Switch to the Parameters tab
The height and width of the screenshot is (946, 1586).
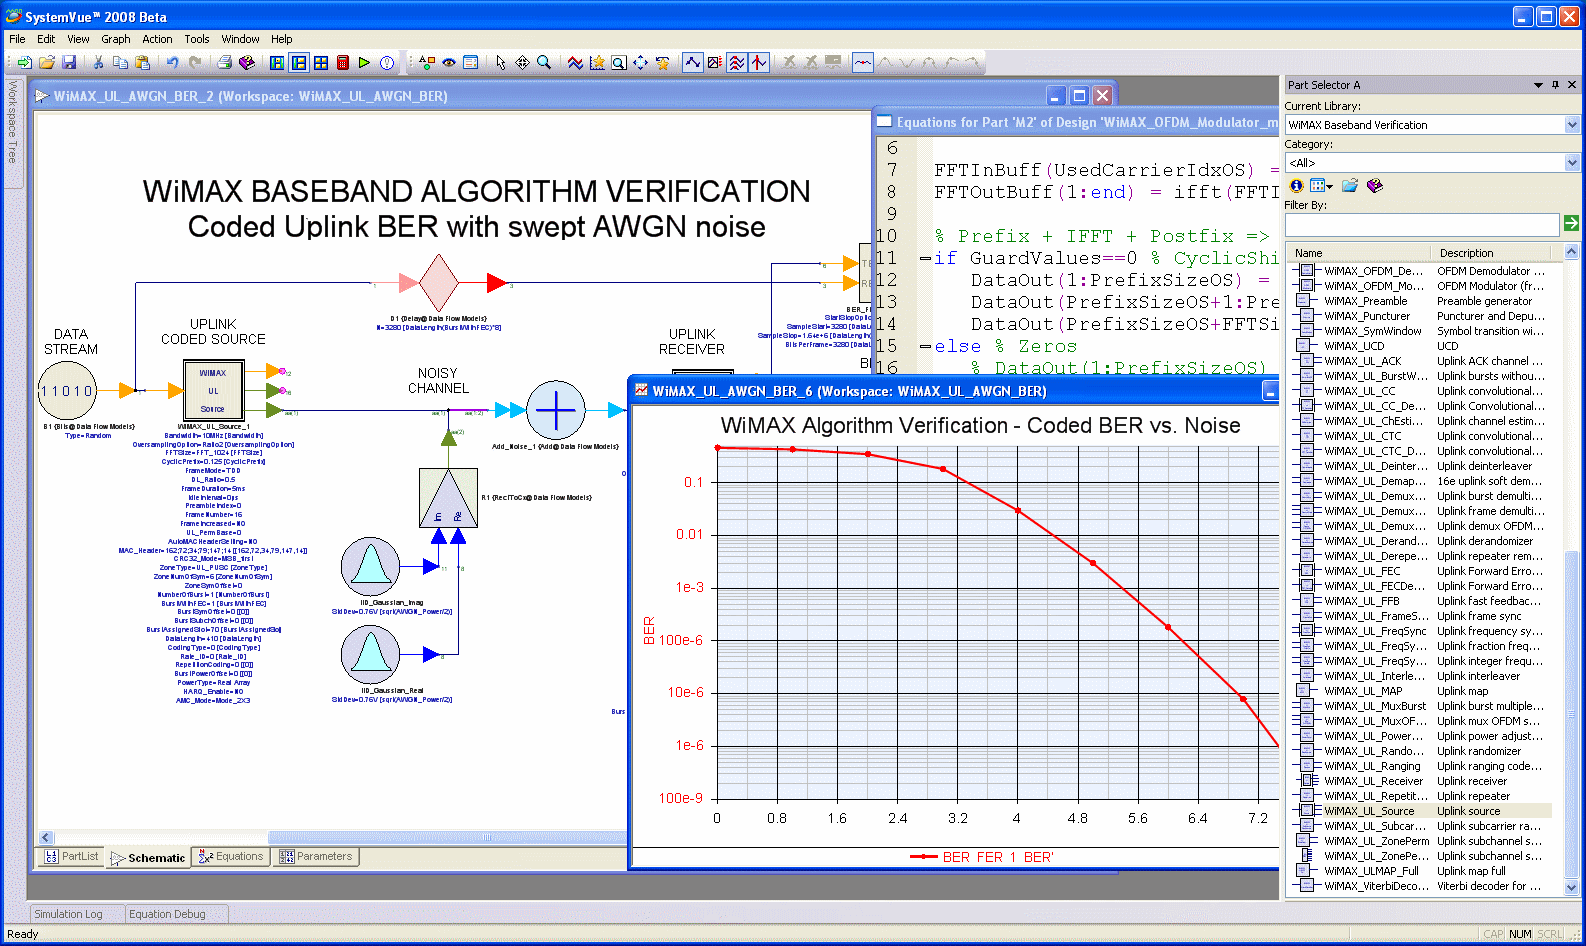tap(316, 857)
